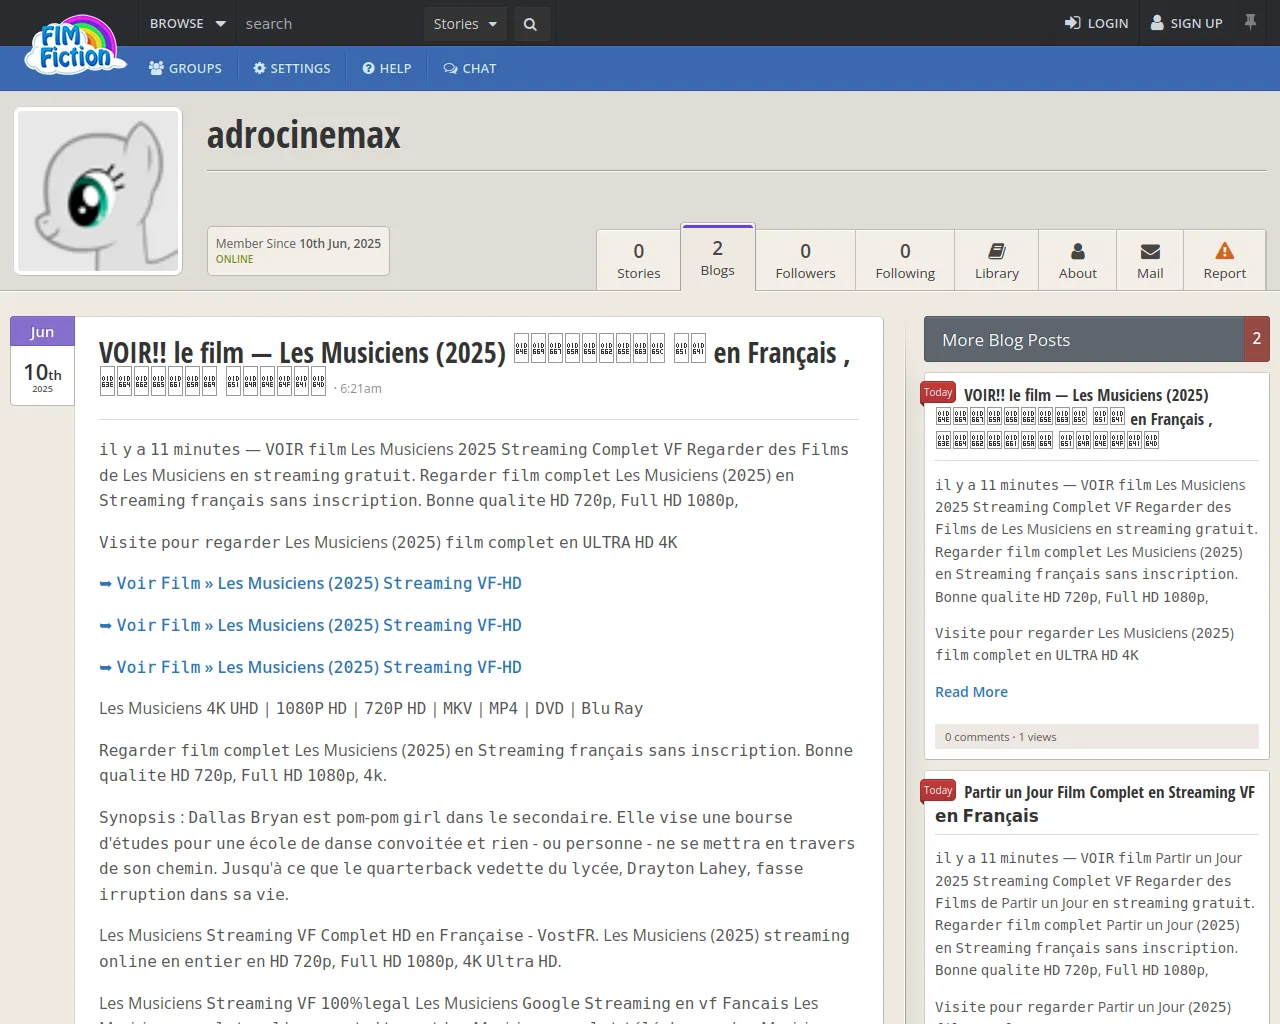Click the Login button
Image resolution: width=1280 pixels, height=1024 pixels.
point(1096,23)
